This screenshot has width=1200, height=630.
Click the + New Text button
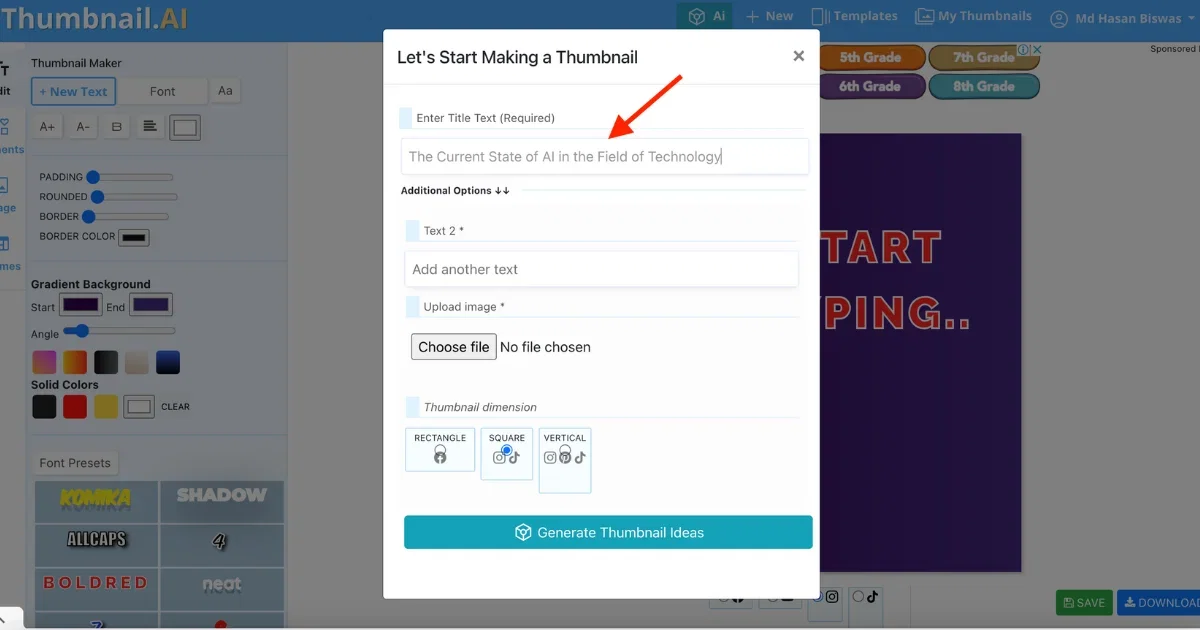[74, 91]
